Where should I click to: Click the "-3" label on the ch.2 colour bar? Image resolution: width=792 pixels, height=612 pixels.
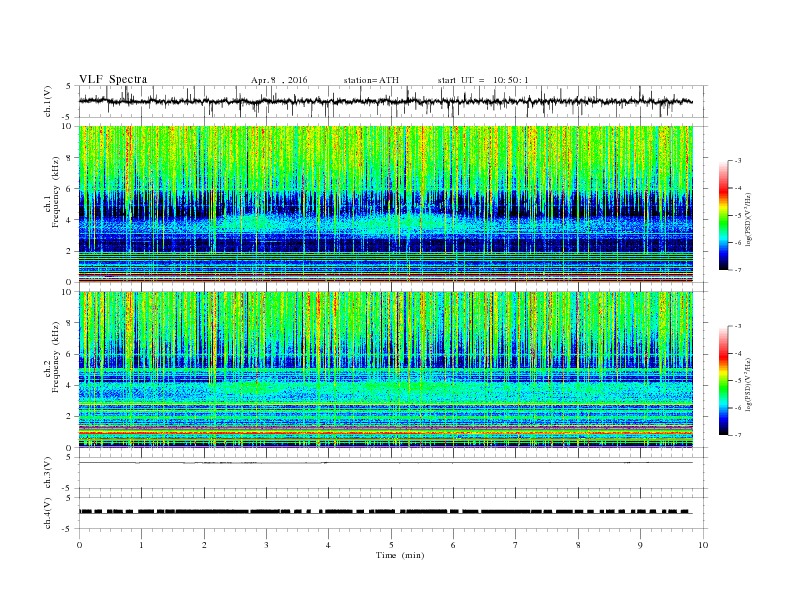coord(737,326)
